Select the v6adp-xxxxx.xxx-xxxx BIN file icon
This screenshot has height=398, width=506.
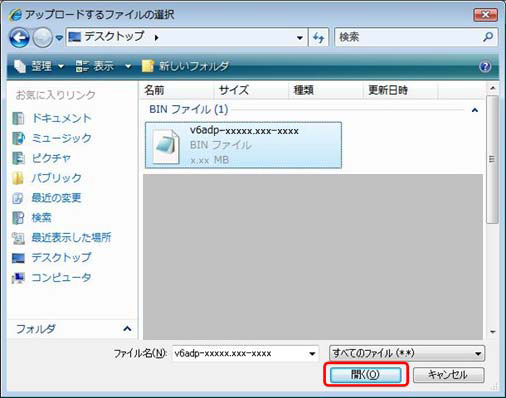[x=166, y=146]
